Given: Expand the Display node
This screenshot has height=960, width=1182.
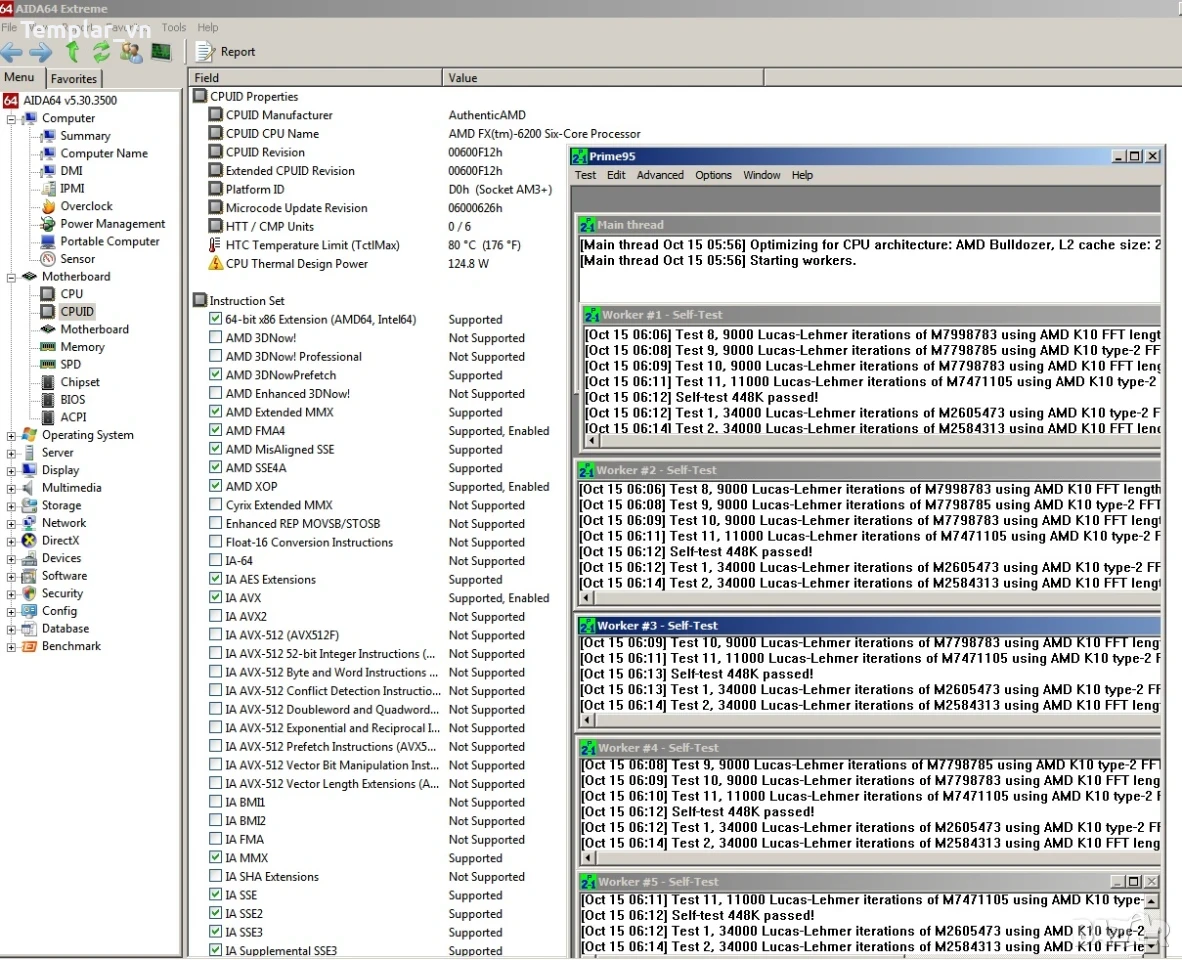Looking at the screenshot, I should [11, 471].
